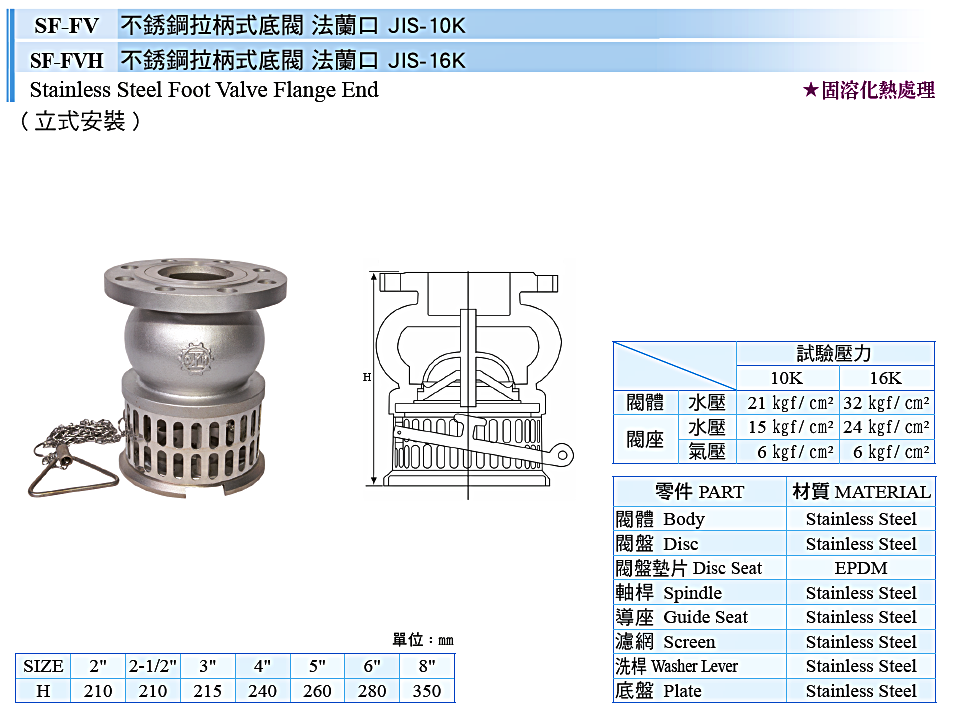This screenshot has width=960, height=716.
Task: Select the 16K column header
Action: click(886, 378)
